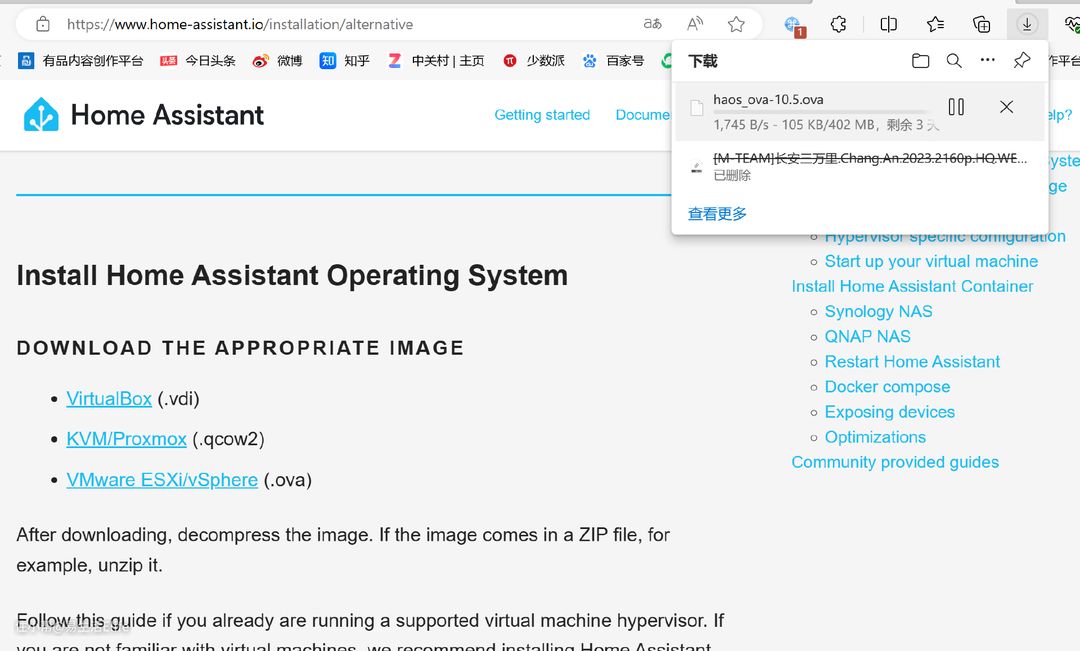View site info lock icon
1080x651 pixels.
pyautogui.click(x=42, y=24)
